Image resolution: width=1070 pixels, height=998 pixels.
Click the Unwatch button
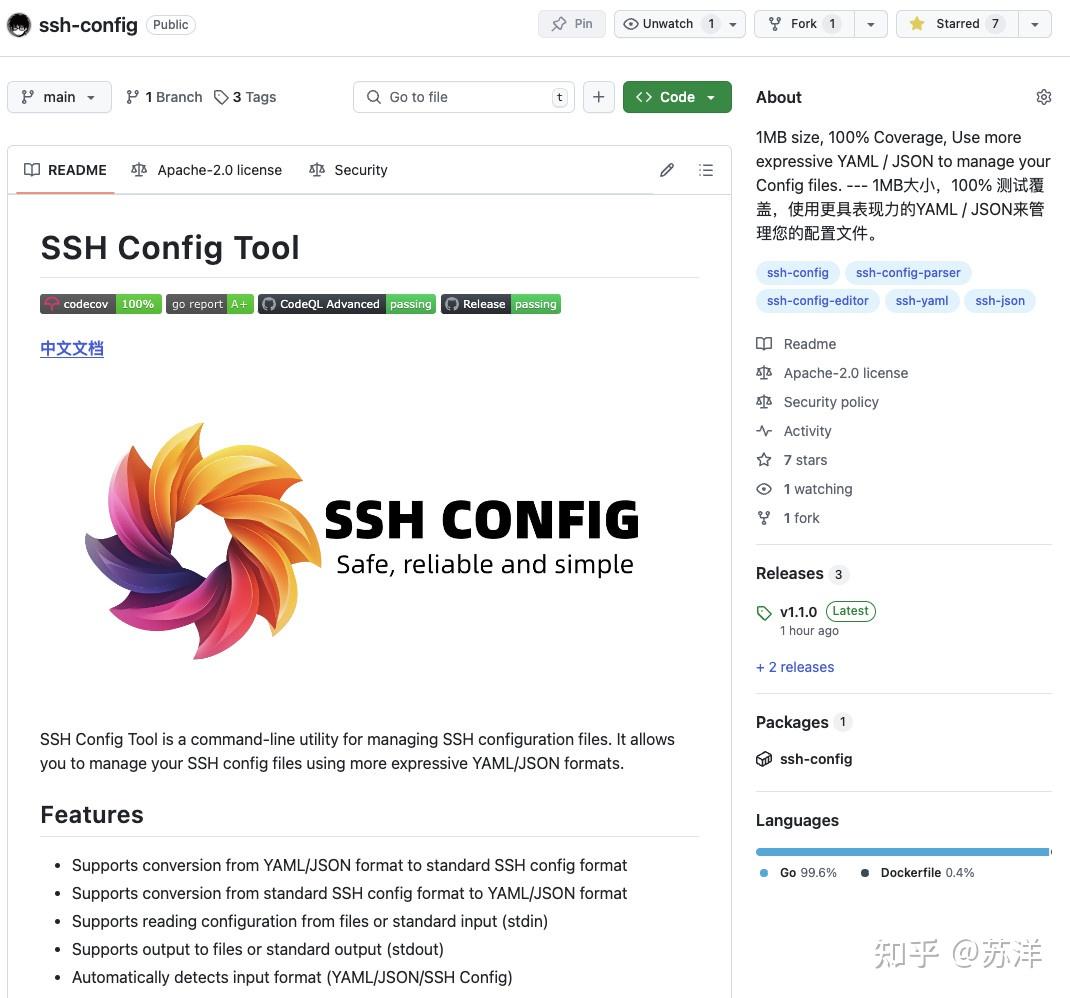click(x=667, y=24)
